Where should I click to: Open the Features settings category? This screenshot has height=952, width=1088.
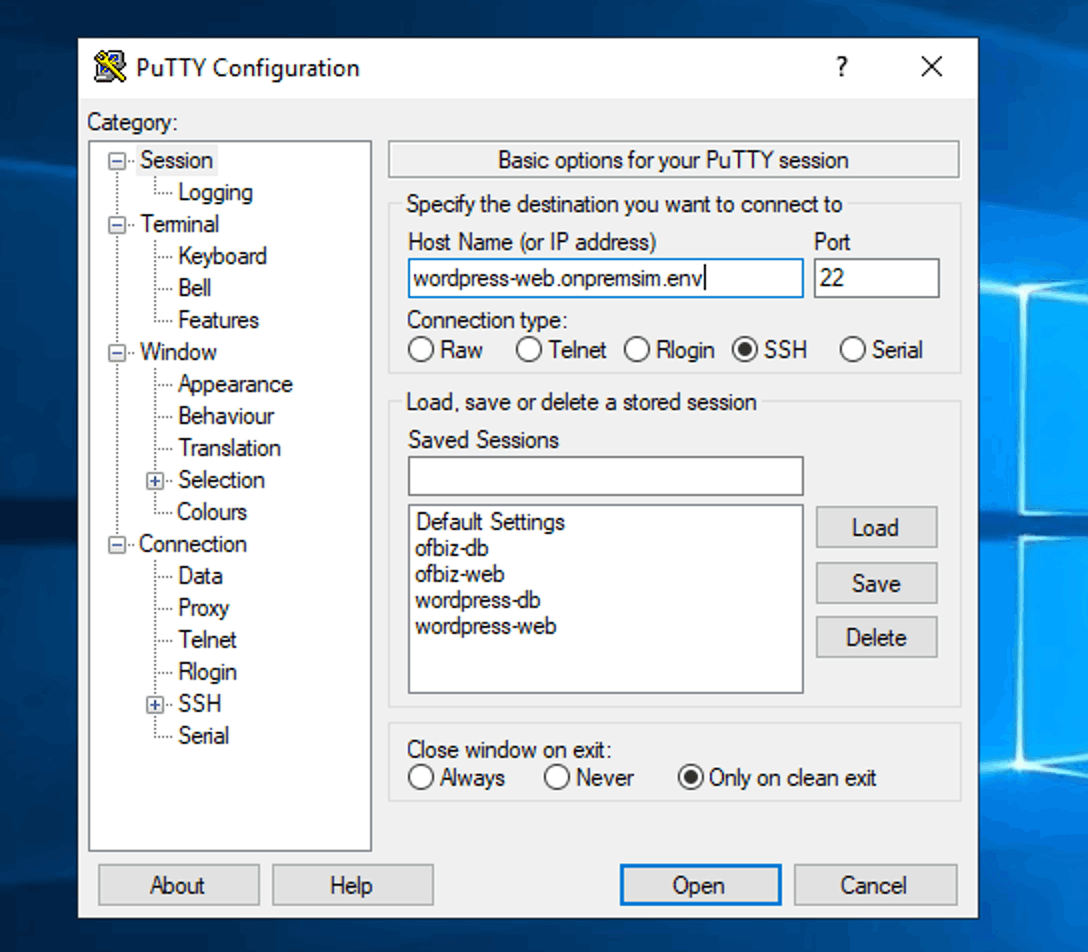click(x=218, y=320)
